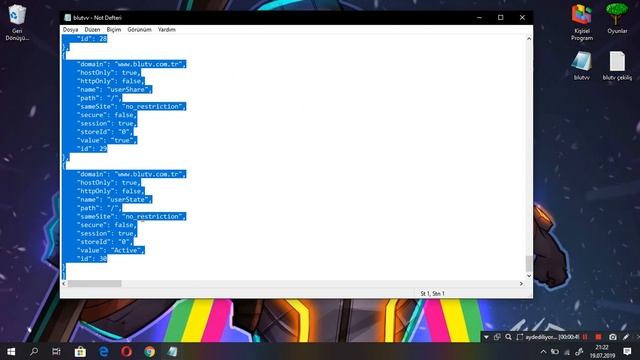This screenshot has height=360, width=640.
Task: Pause the screen recording
Action: (x=585, y=337)
